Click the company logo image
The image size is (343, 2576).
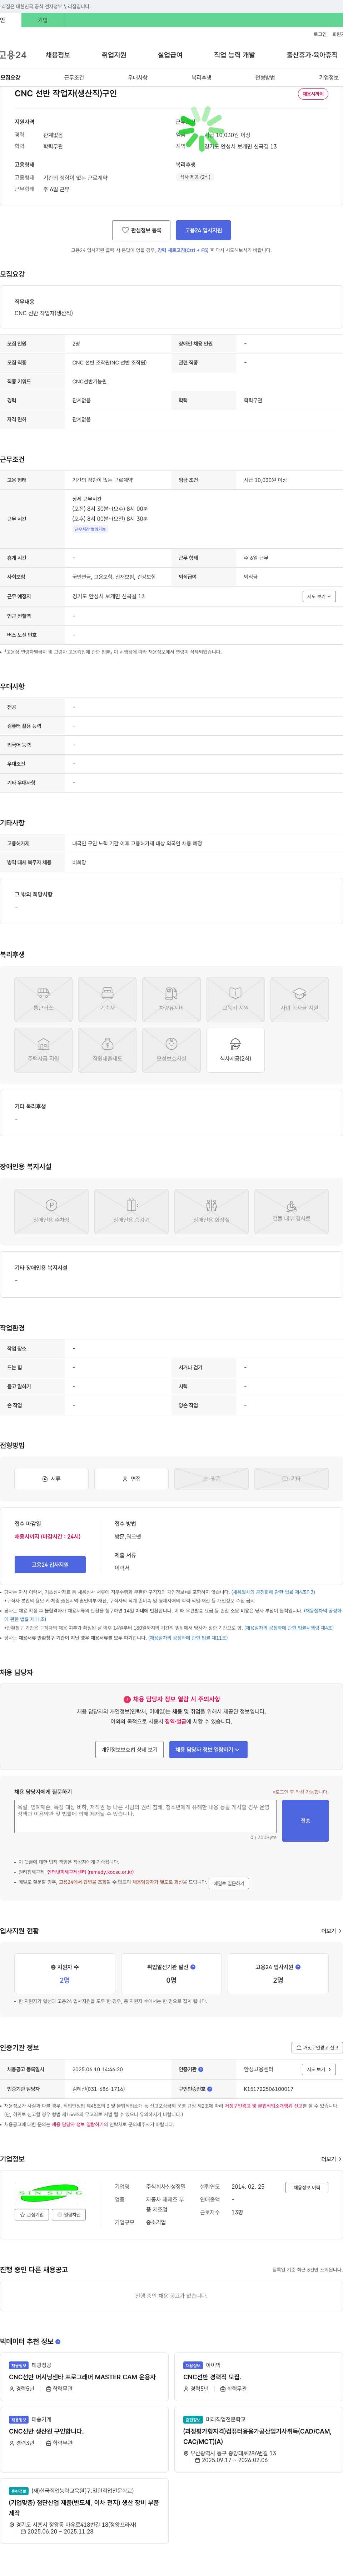50,2193
